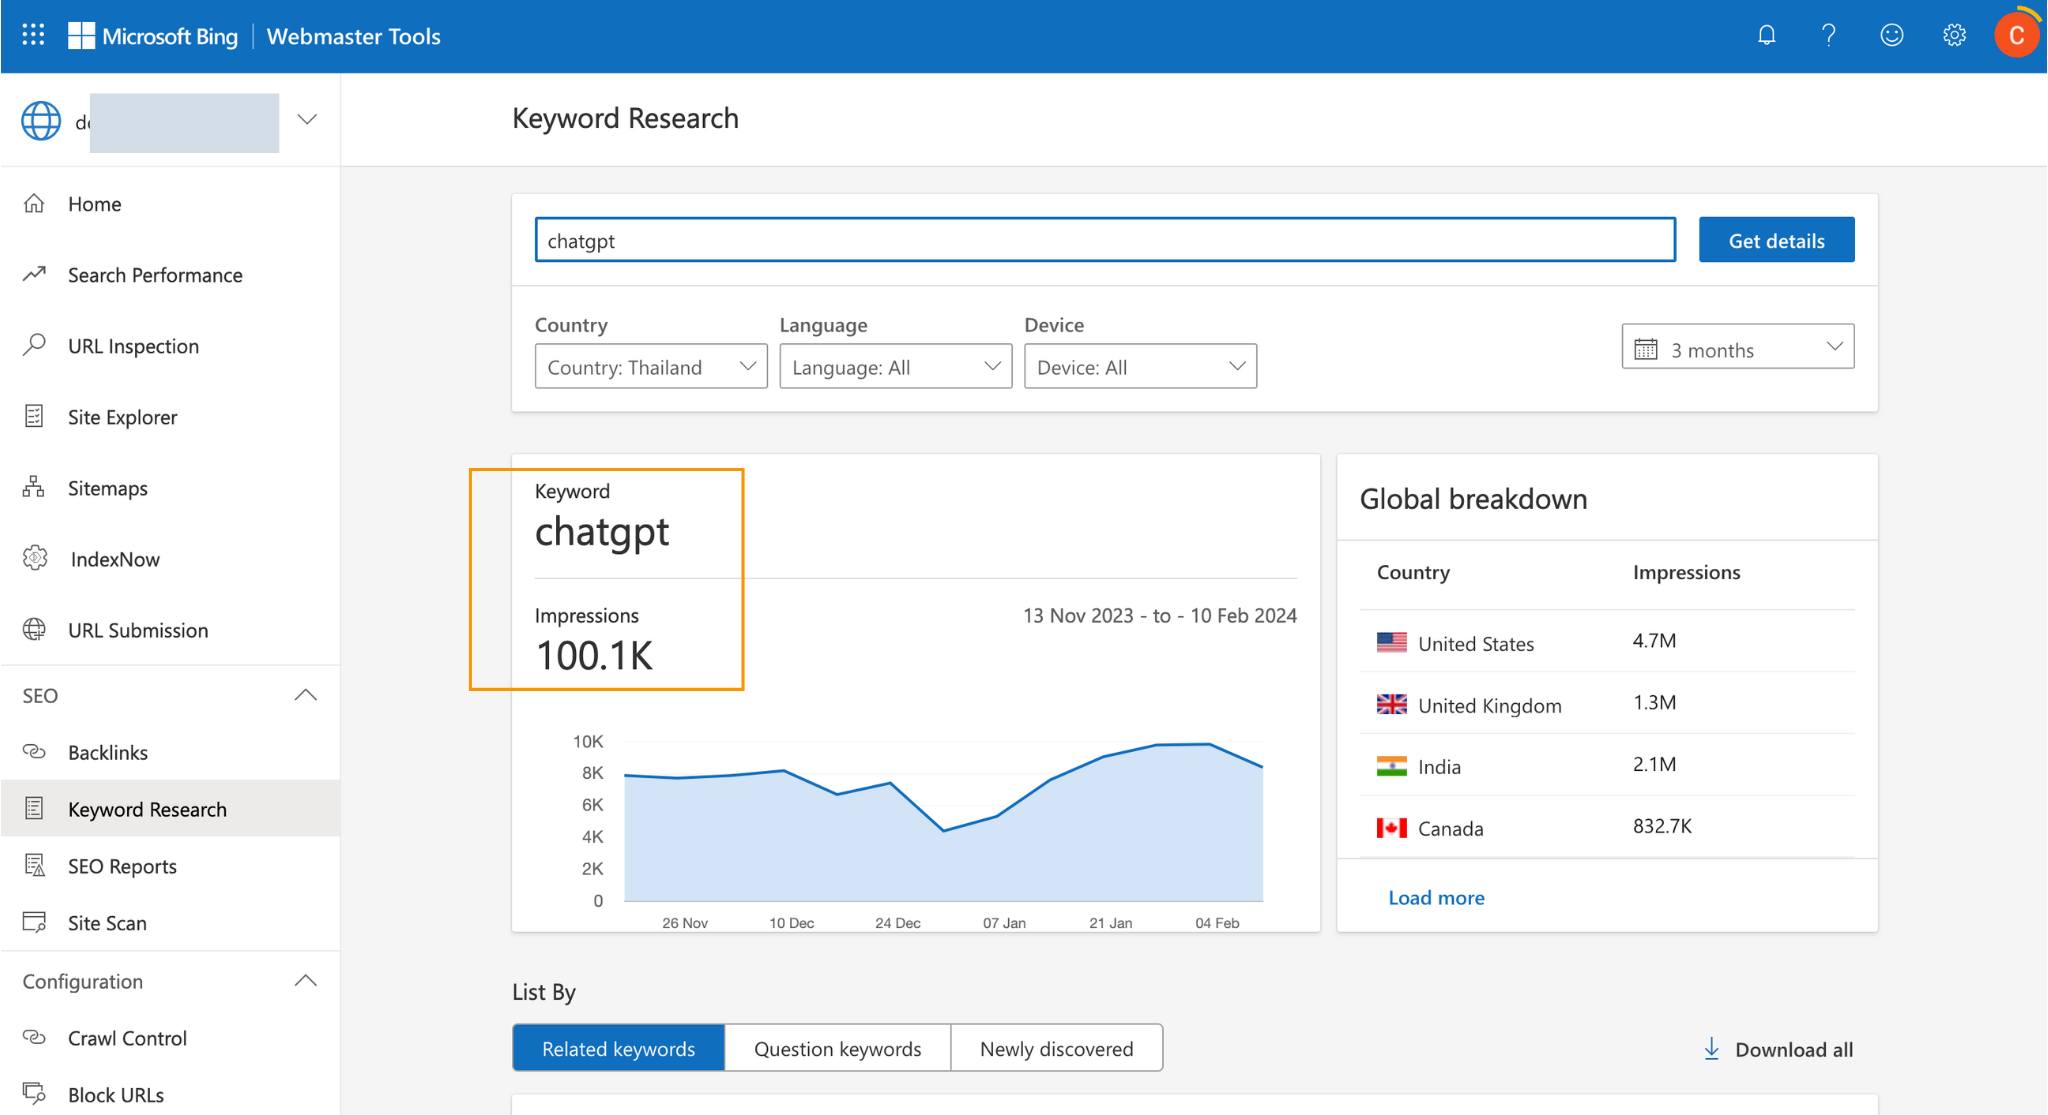The width and height of the screenshot is (2048, 1115).
Task: Click the Get details button
Action: click(1776, 240)
